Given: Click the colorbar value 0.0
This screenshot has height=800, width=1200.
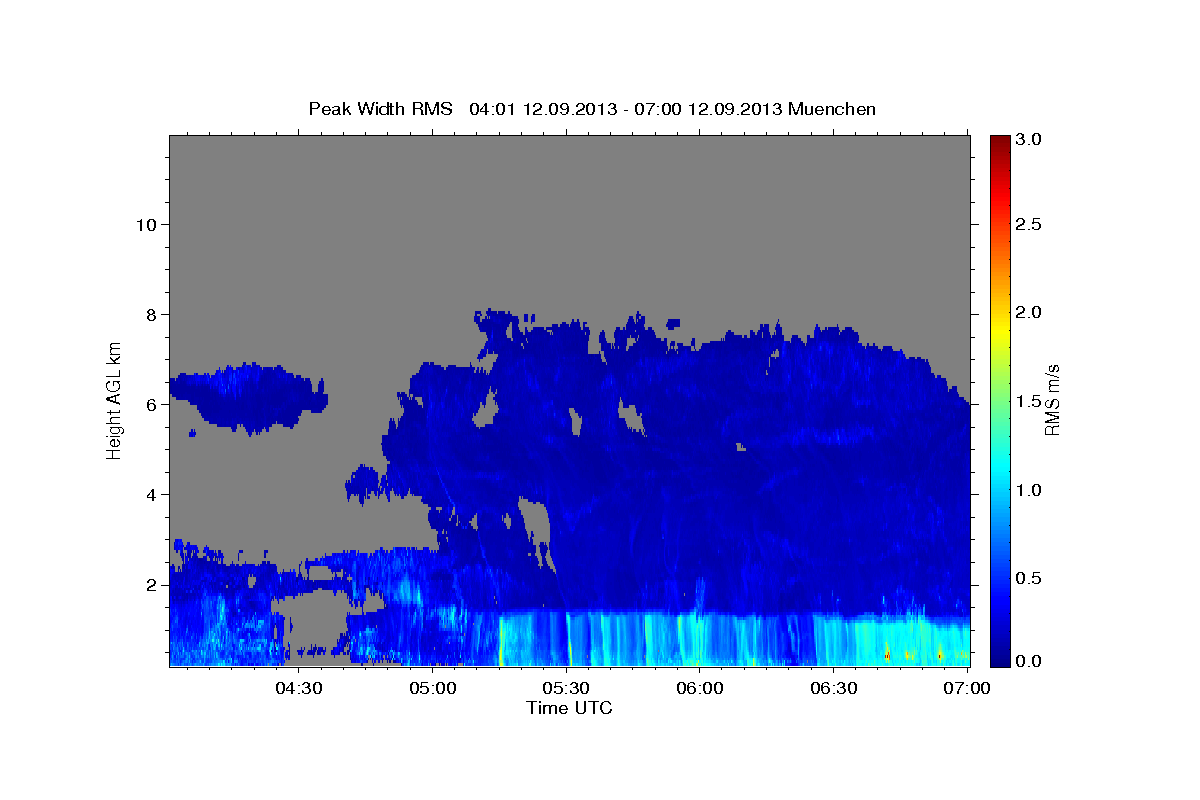Looking at the screenshot, I should pos(1028,661).
